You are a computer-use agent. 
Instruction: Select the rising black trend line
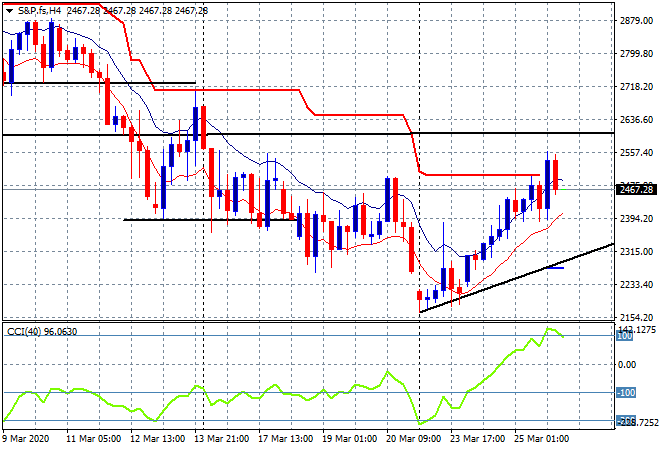[x=517, y=278]
